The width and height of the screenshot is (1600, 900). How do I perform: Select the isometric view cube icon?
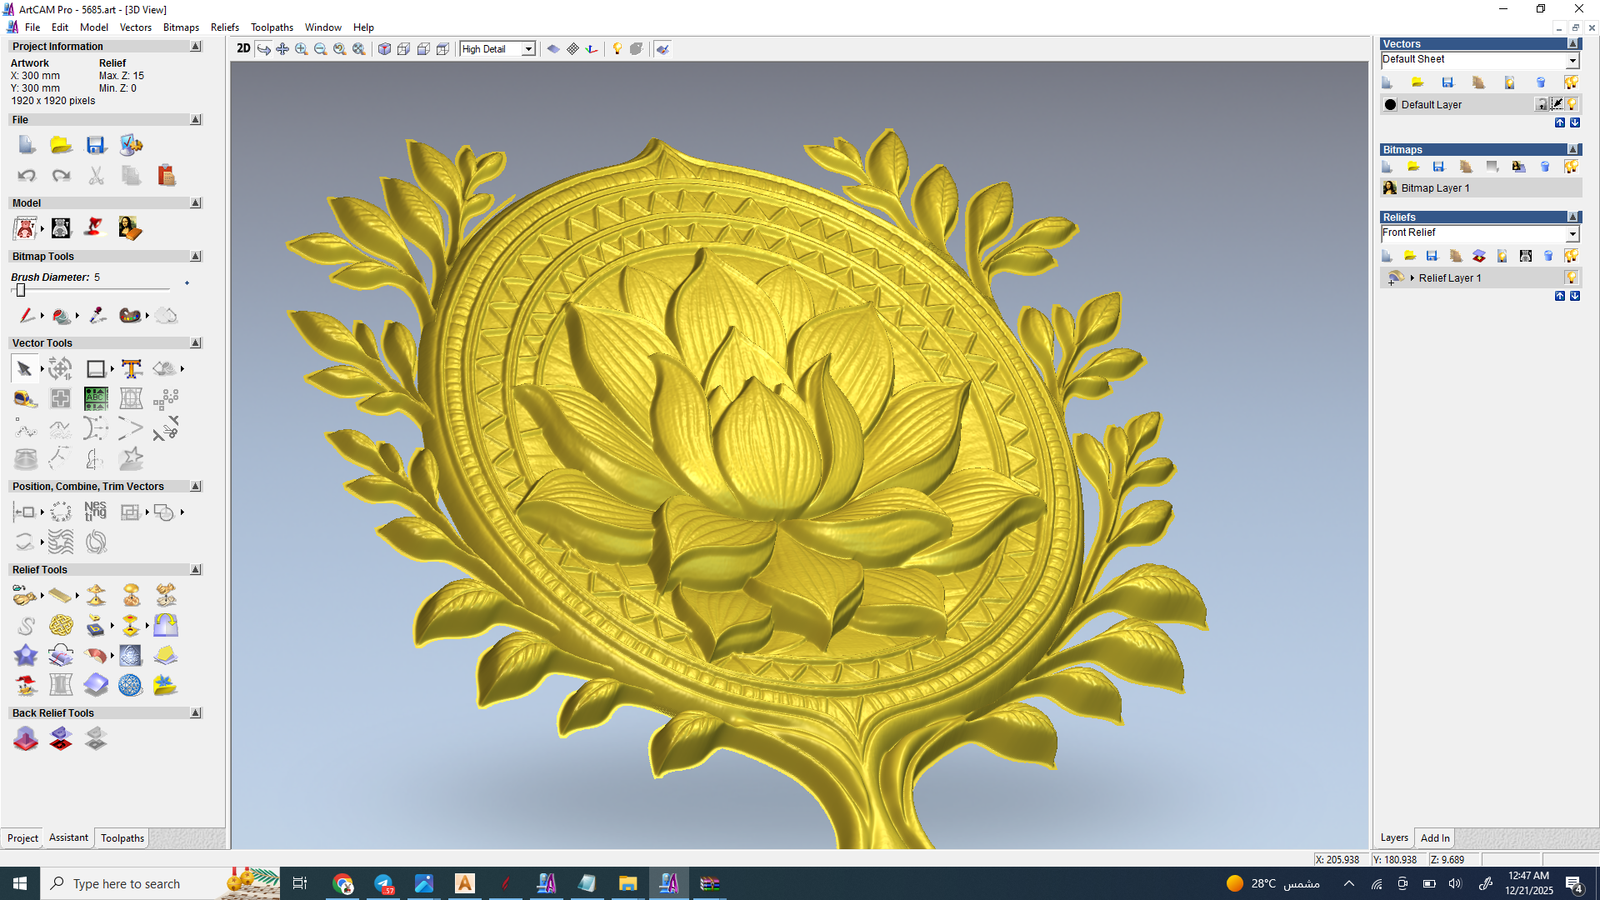(x=384, y=49)
